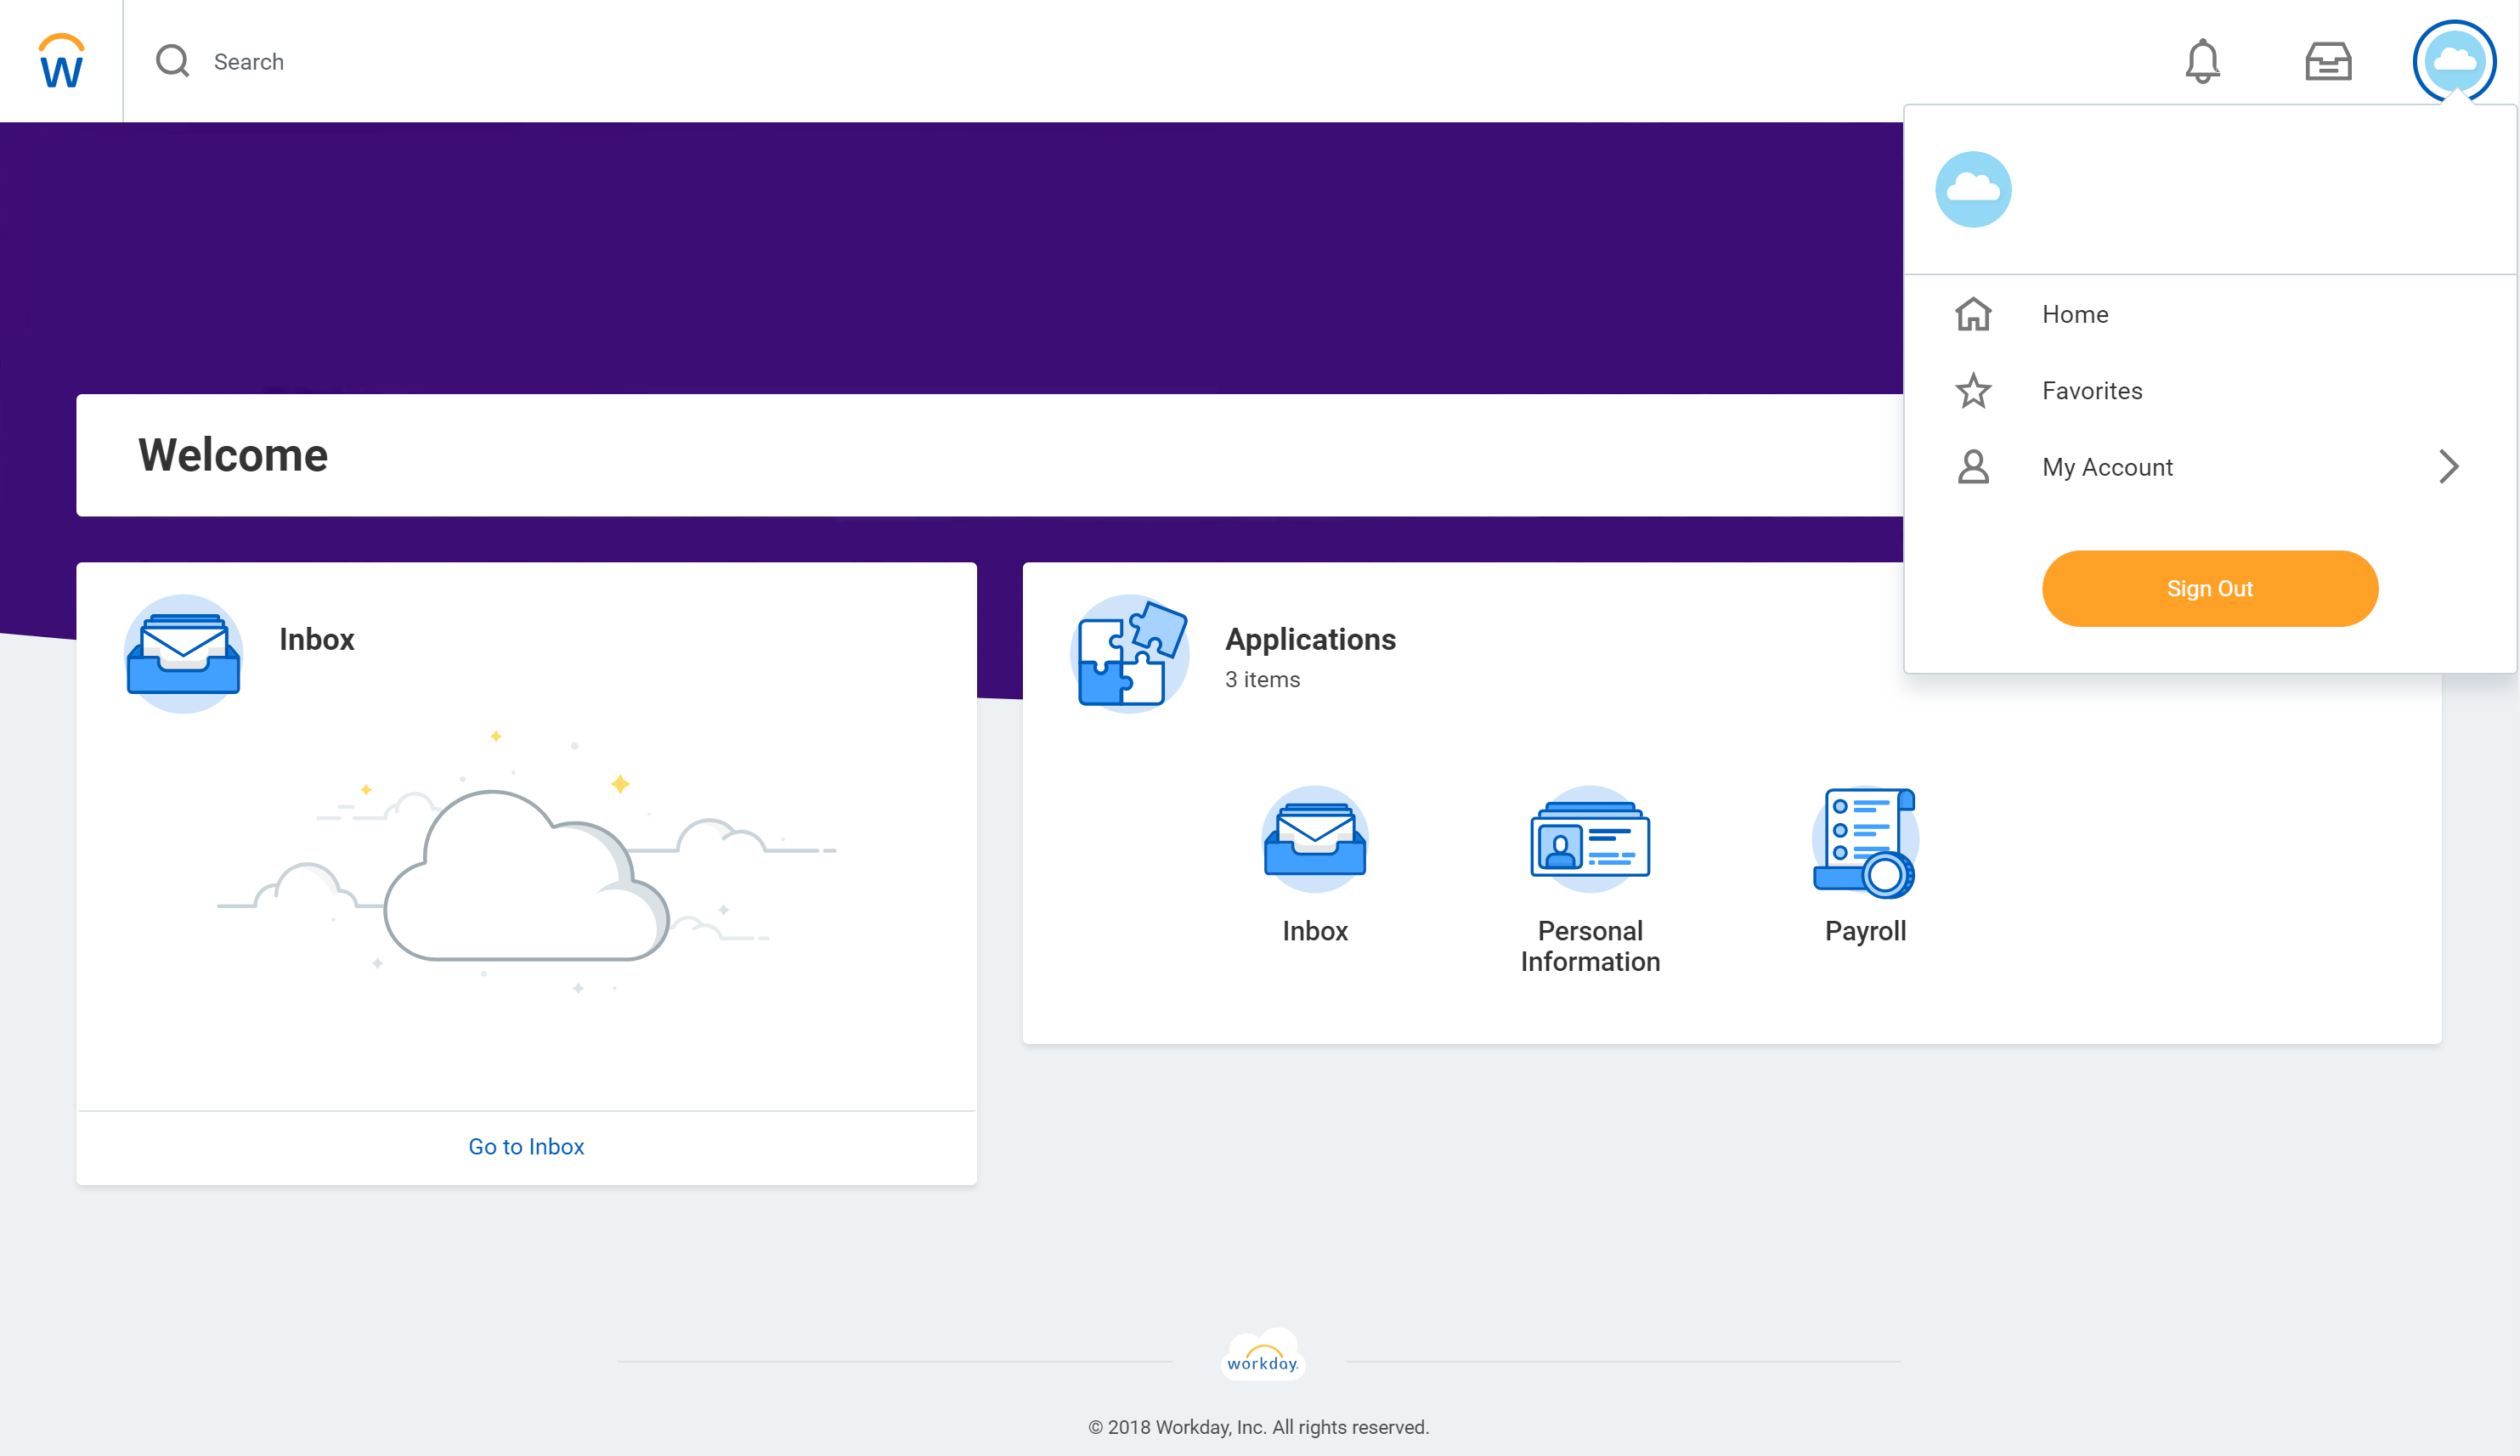Viewport: 2520px width, 1456px height.
Task: Expand My Account chevron arrow
Action: tap(2448, 467)
